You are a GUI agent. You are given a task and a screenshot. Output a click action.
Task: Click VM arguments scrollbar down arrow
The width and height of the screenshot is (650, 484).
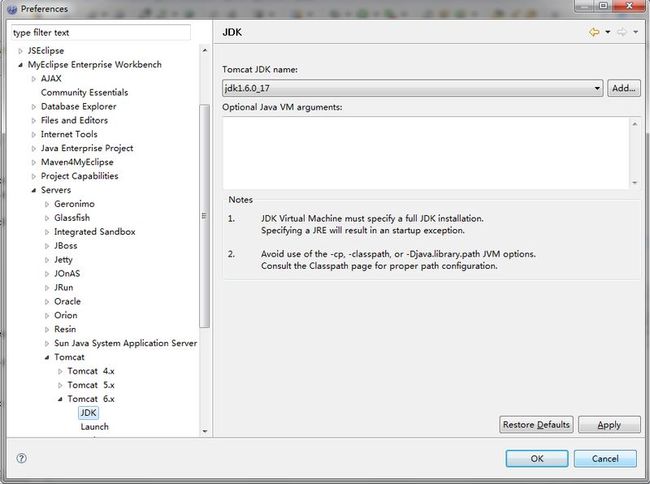point(635,182)
